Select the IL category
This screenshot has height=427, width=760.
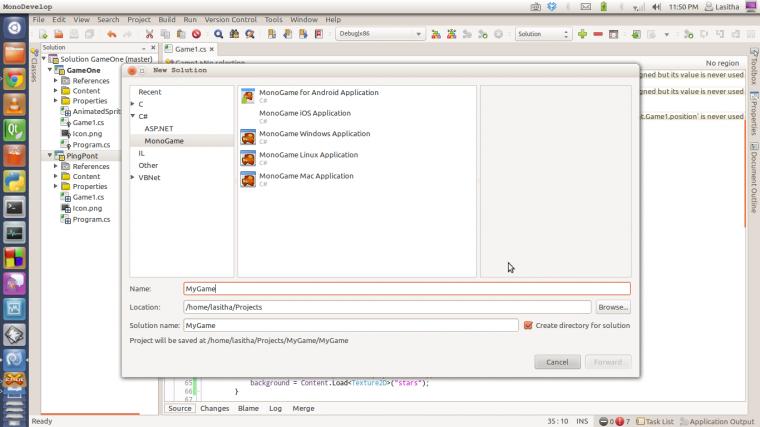click(x=142, y=153)
